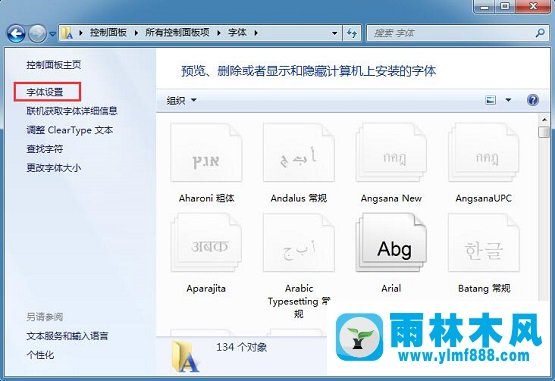Select the Andalus 常规 font icon

coord(299,153)
